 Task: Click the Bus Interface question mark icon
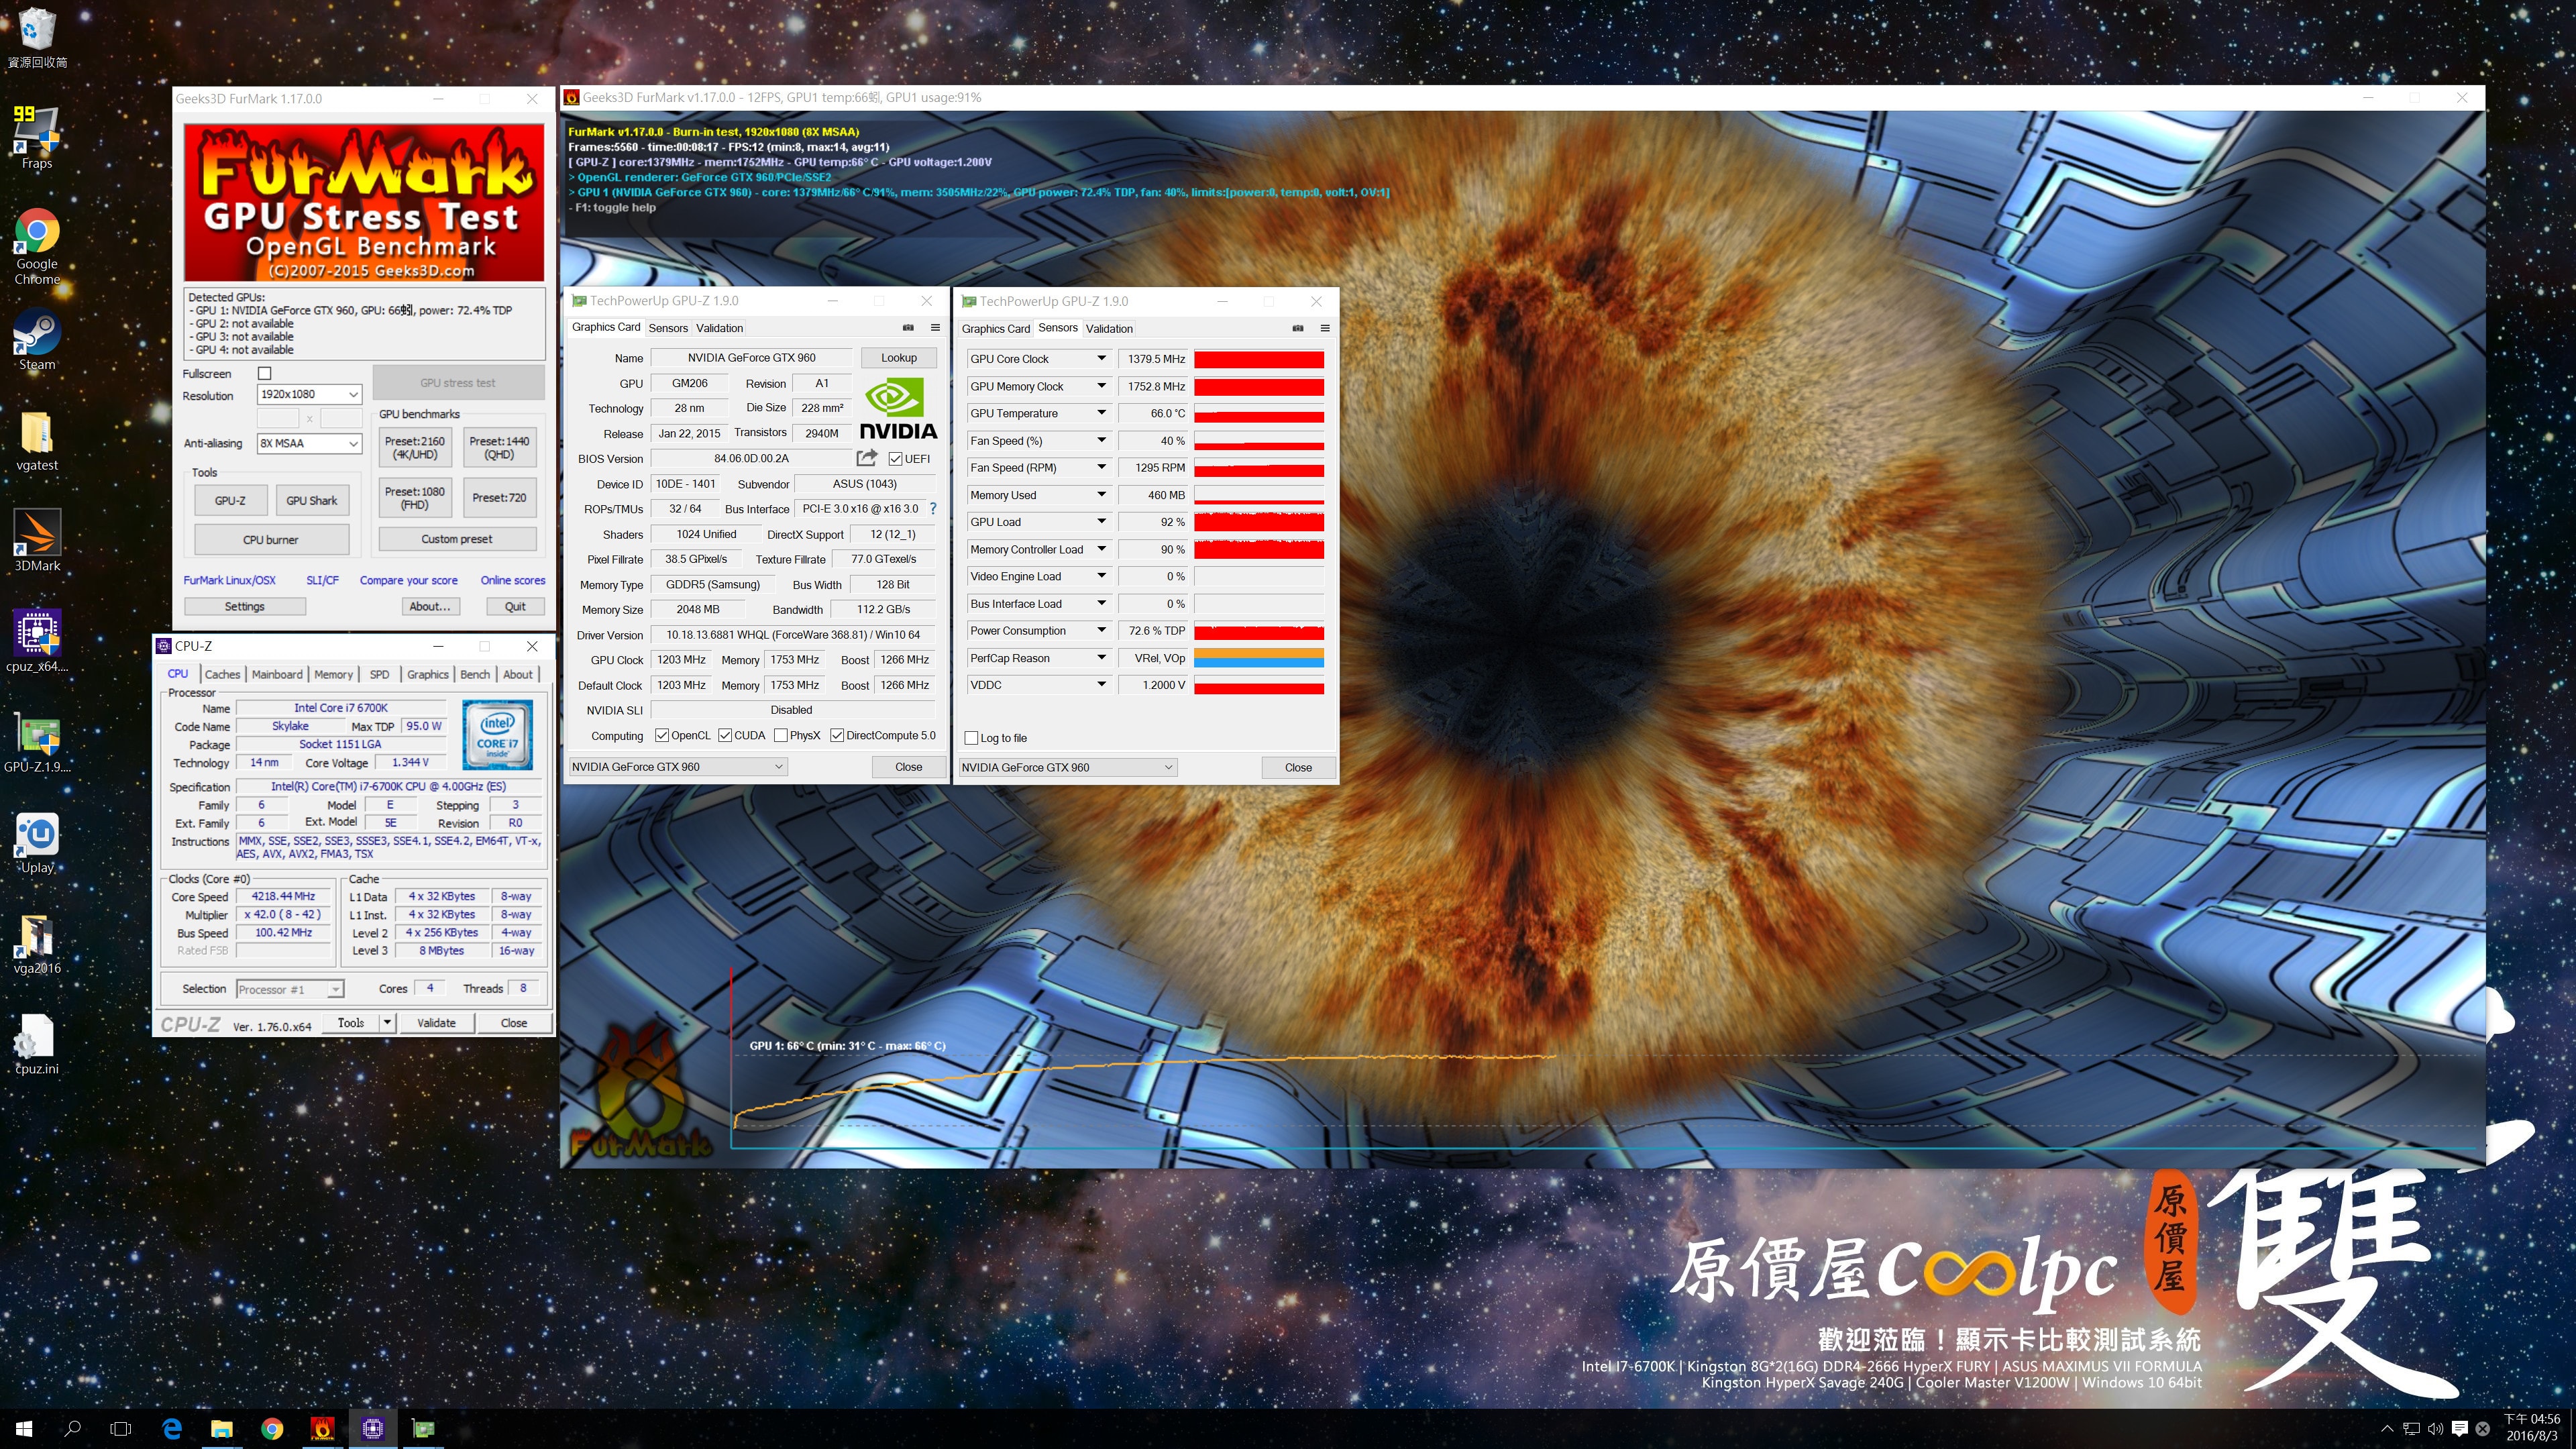click(933, 508)
